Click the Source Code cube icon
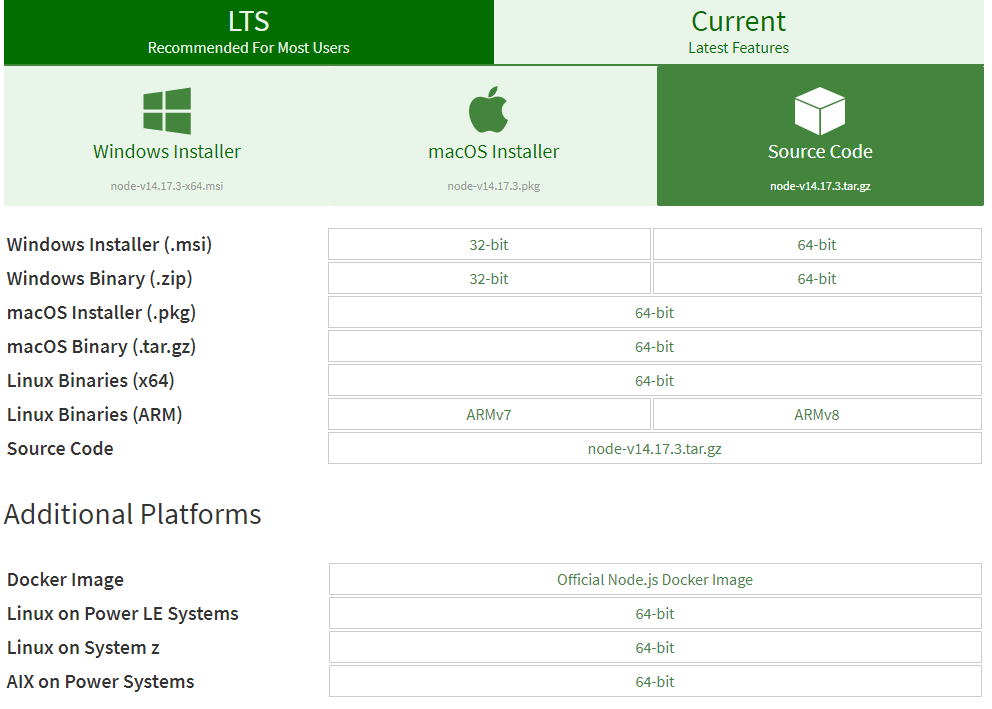 click(819, 110)
